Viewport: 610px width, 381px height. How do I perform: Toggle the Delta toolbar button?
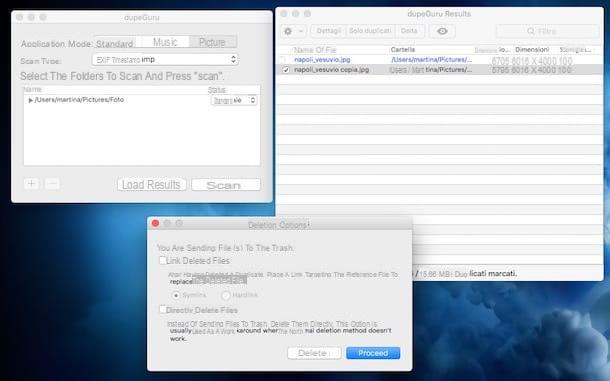point(409,31)
